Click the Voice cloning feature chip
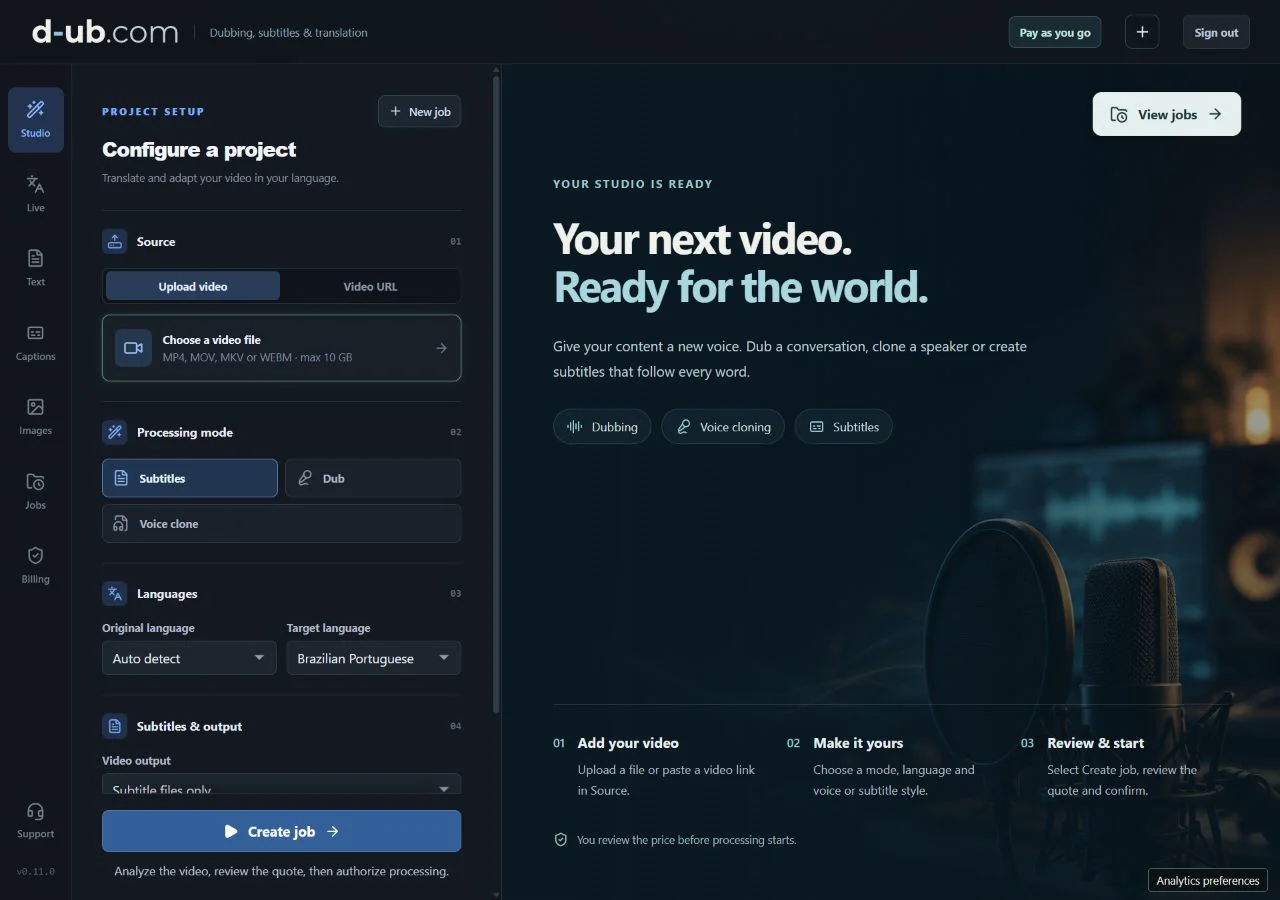Viewport: 1280px width, 900px height. [723, 427]
